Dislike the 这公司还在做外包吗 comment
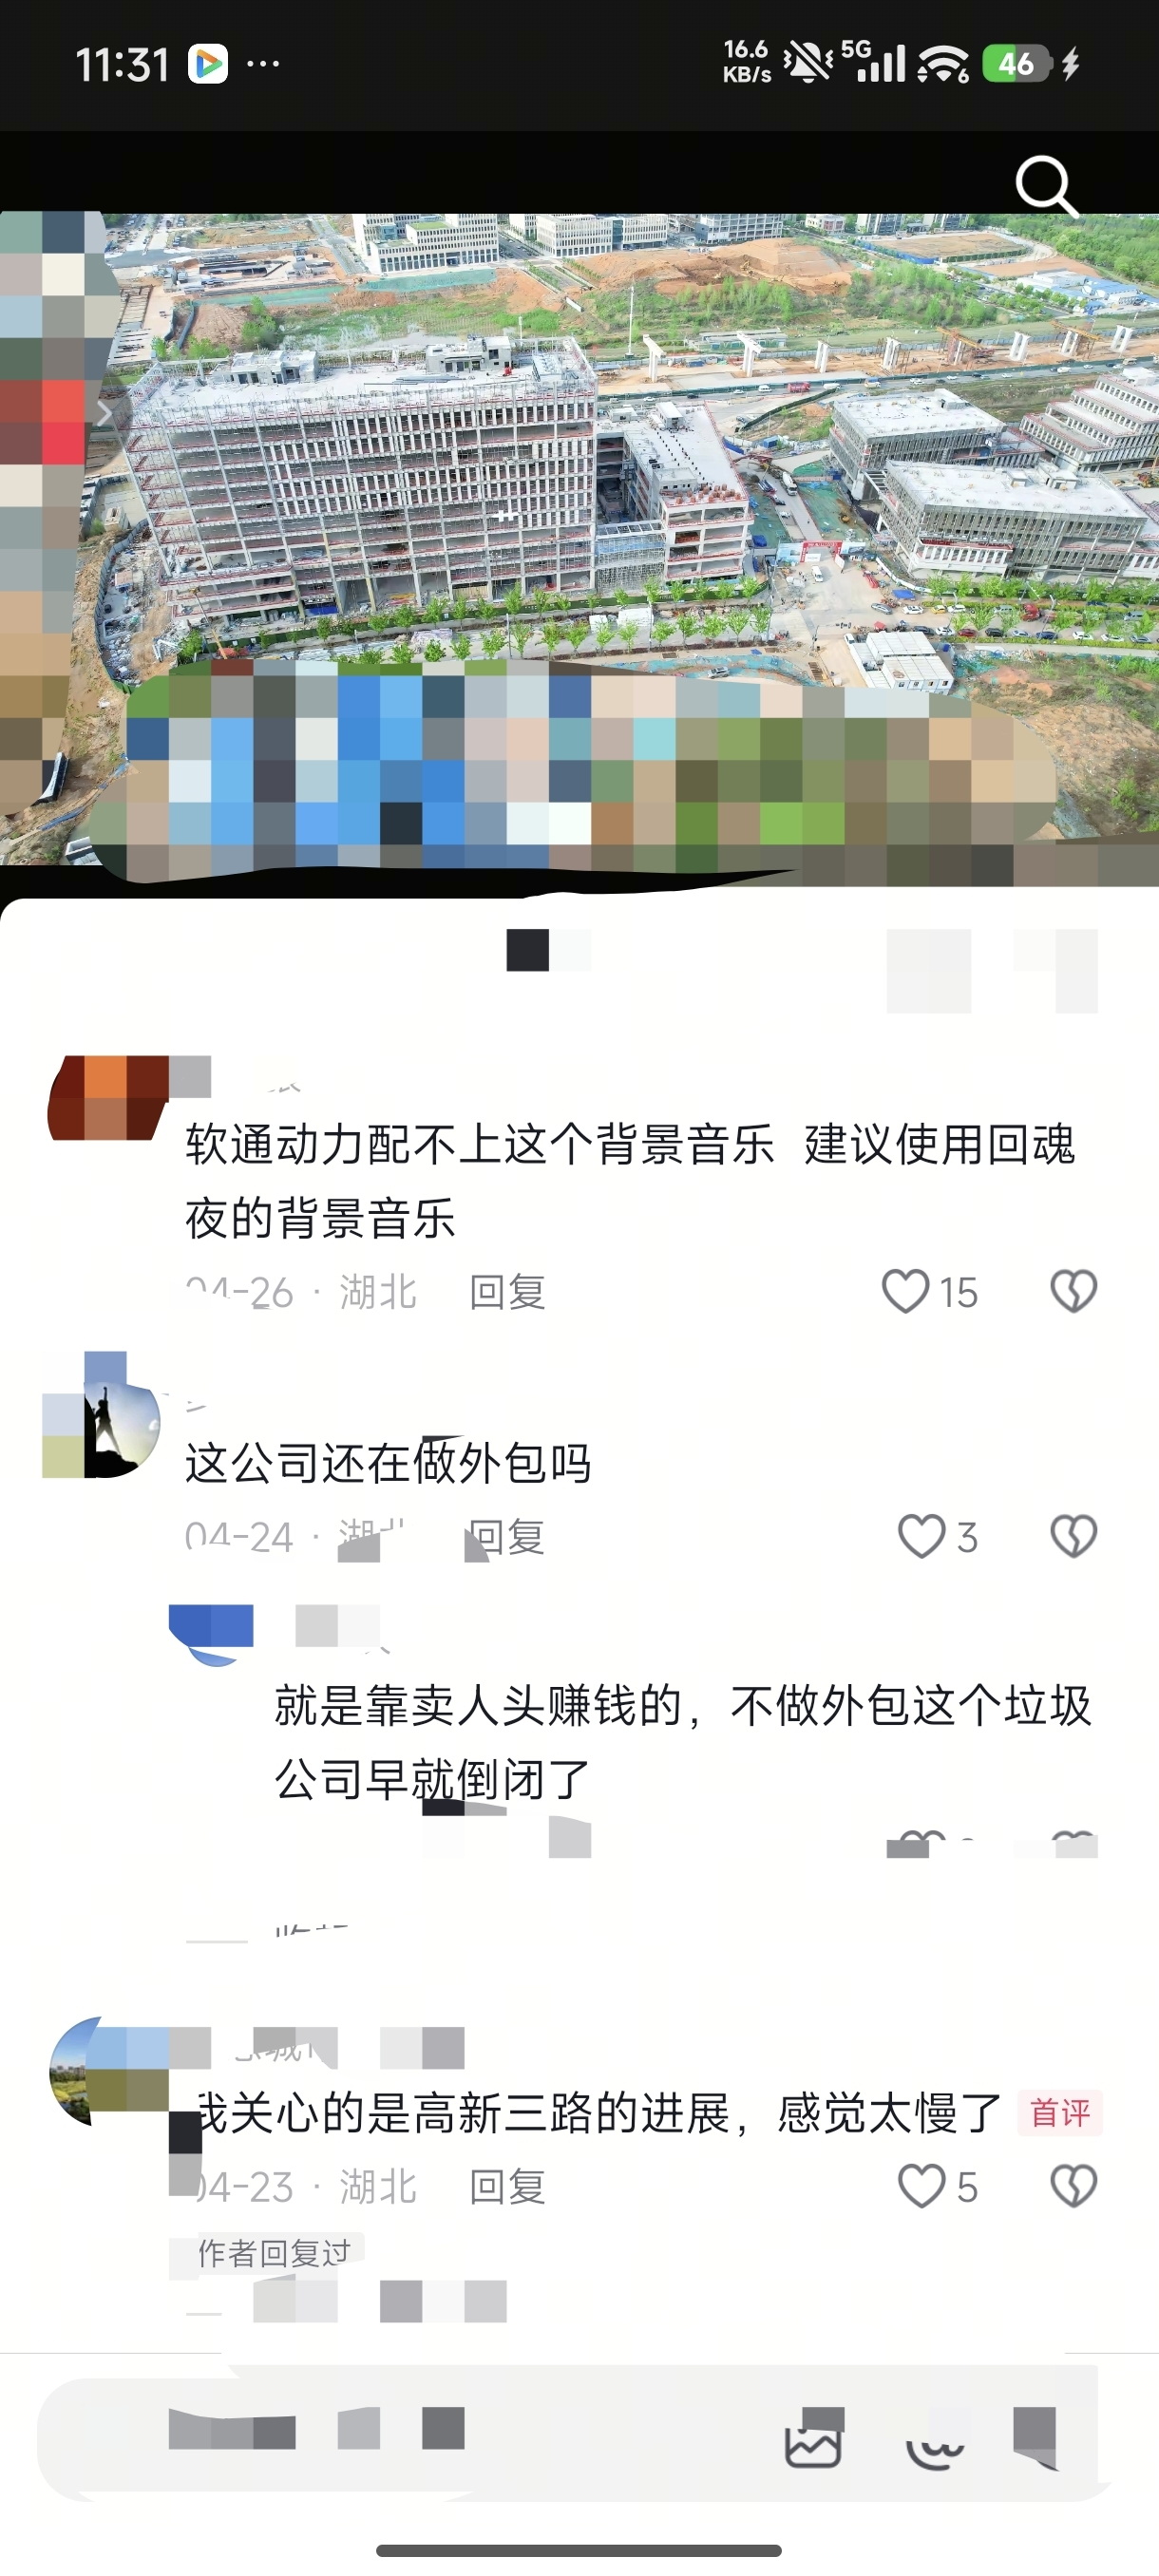Screen dimensions: 1159x2576 [1074, 1536]
